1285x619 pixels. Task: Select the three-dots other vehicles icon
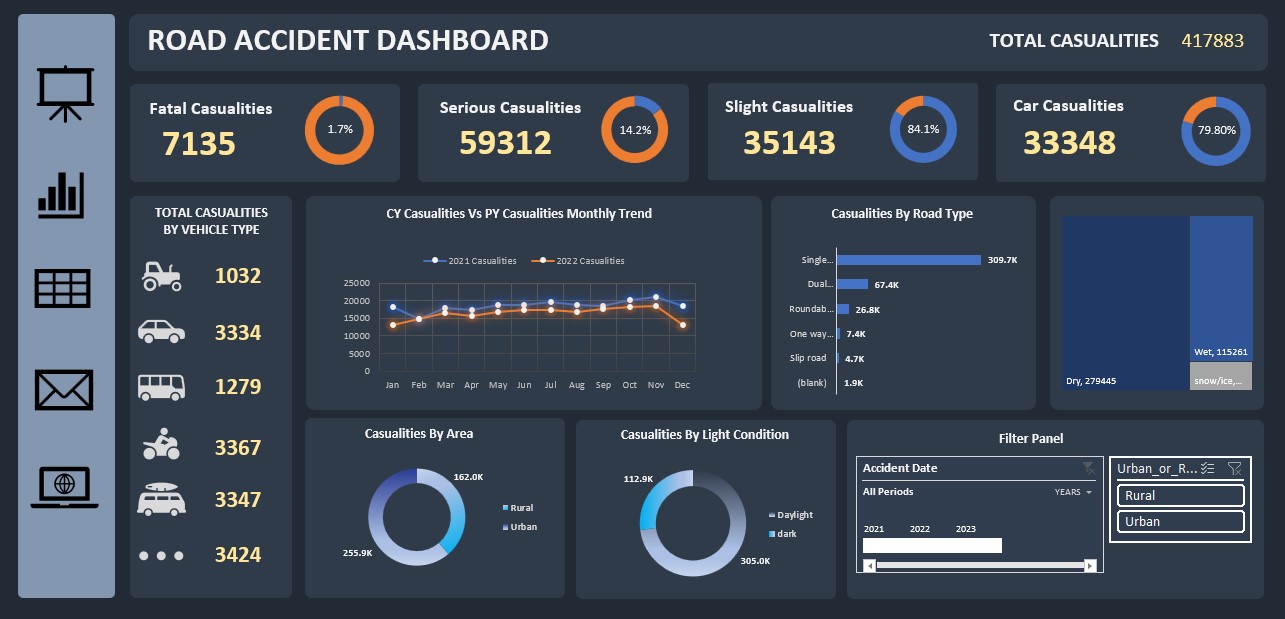[159, 555]
